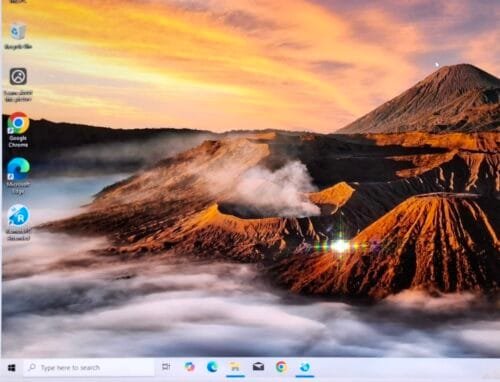500x382 pixels.
Task: Open Task View on the taskbar
Action: click(x=166, y=367)
